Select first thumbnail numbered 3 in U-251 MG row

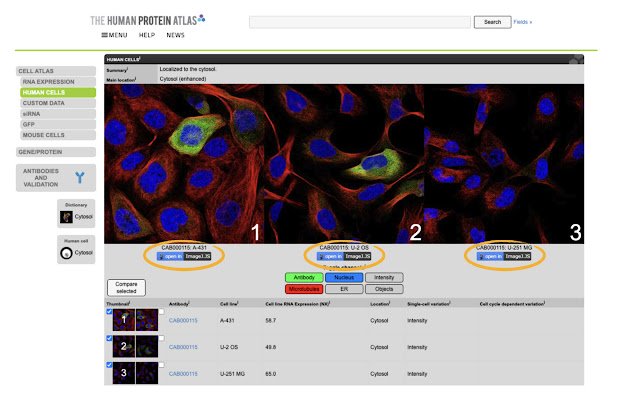coord(124,373)
